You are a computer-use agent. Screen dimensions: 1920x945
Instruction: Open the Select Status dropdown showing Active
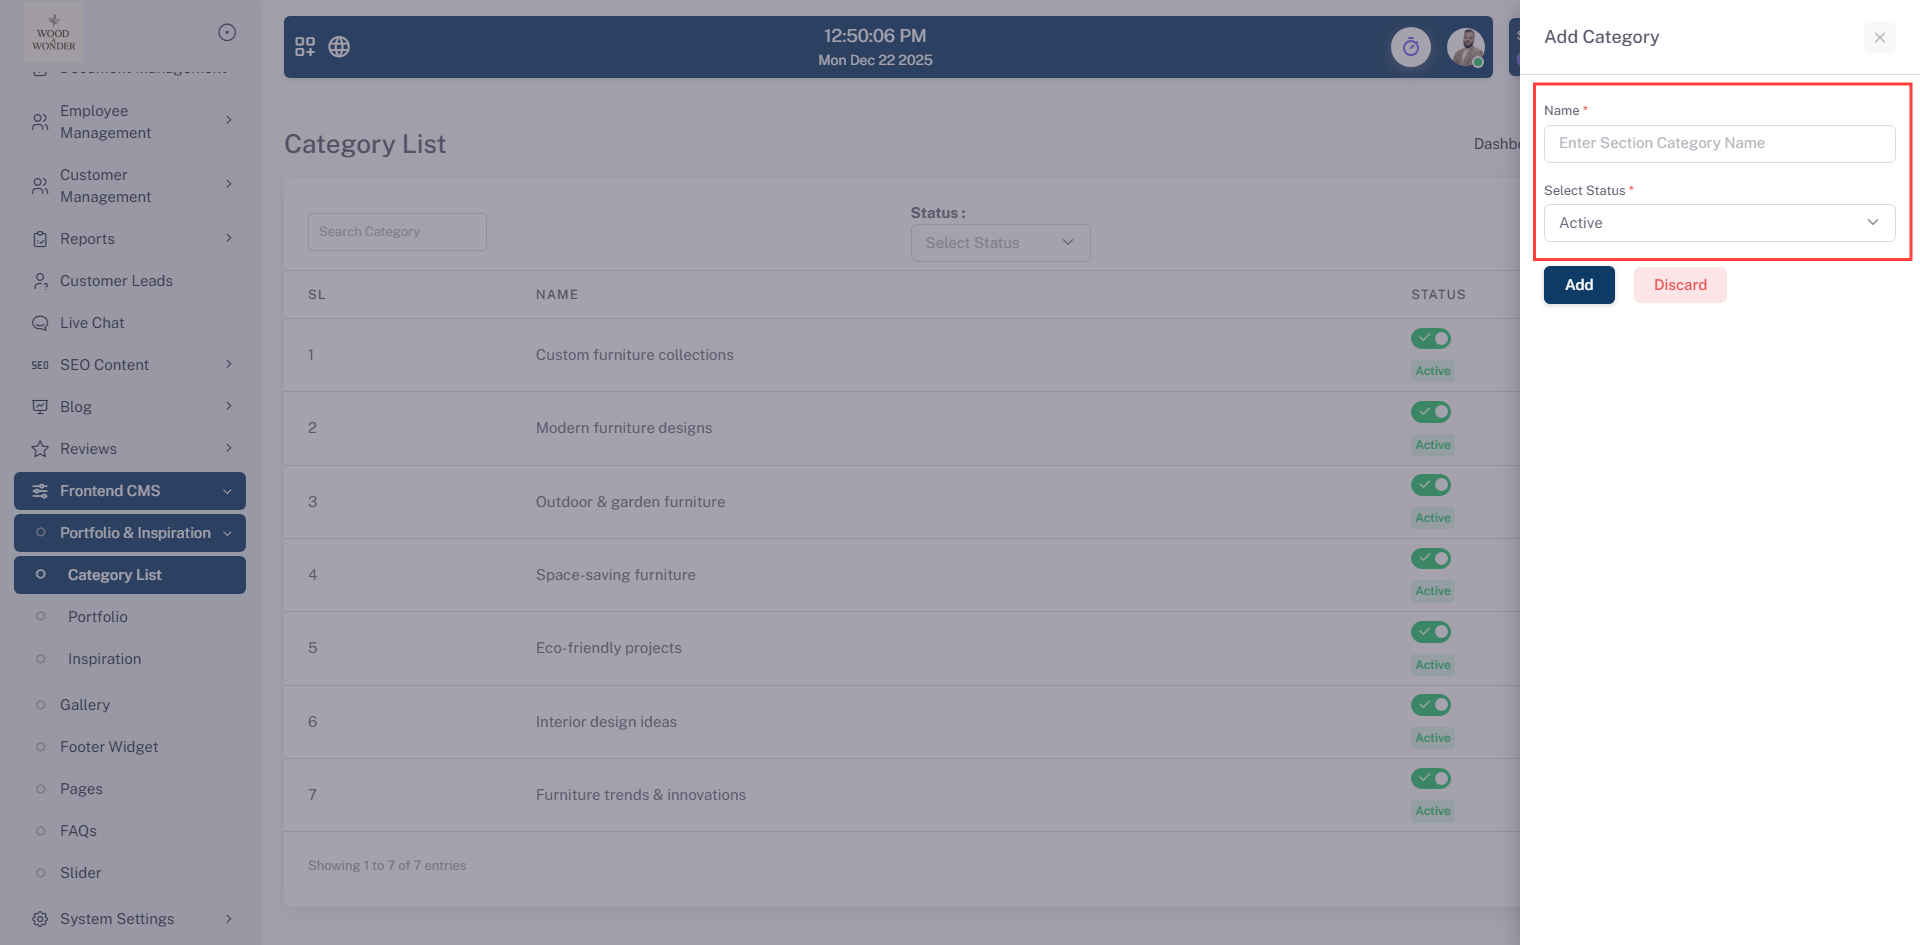tap(1718, 223)
